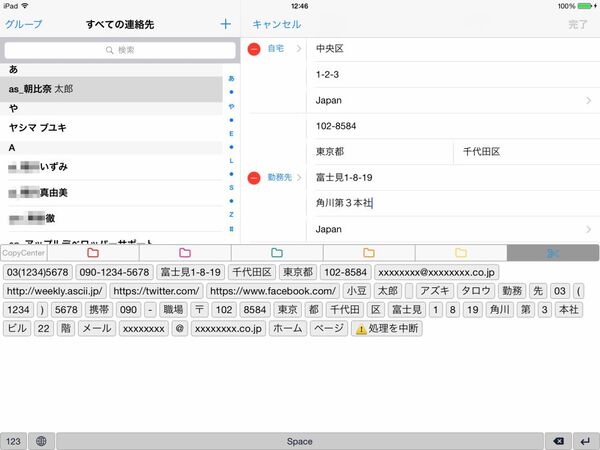Tap the 角川第３本社 field
The width and height of the screenshot is (600, 450).
(453, 203)
